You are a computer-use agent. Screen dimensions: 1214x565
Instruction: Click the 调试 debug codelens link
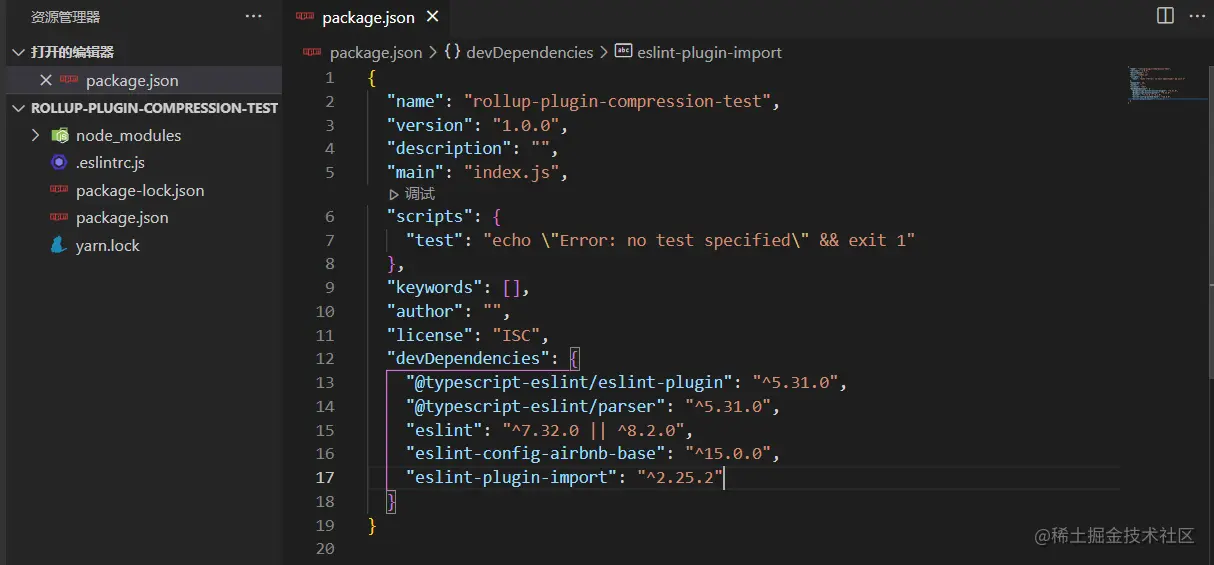[x=420, y=194]
